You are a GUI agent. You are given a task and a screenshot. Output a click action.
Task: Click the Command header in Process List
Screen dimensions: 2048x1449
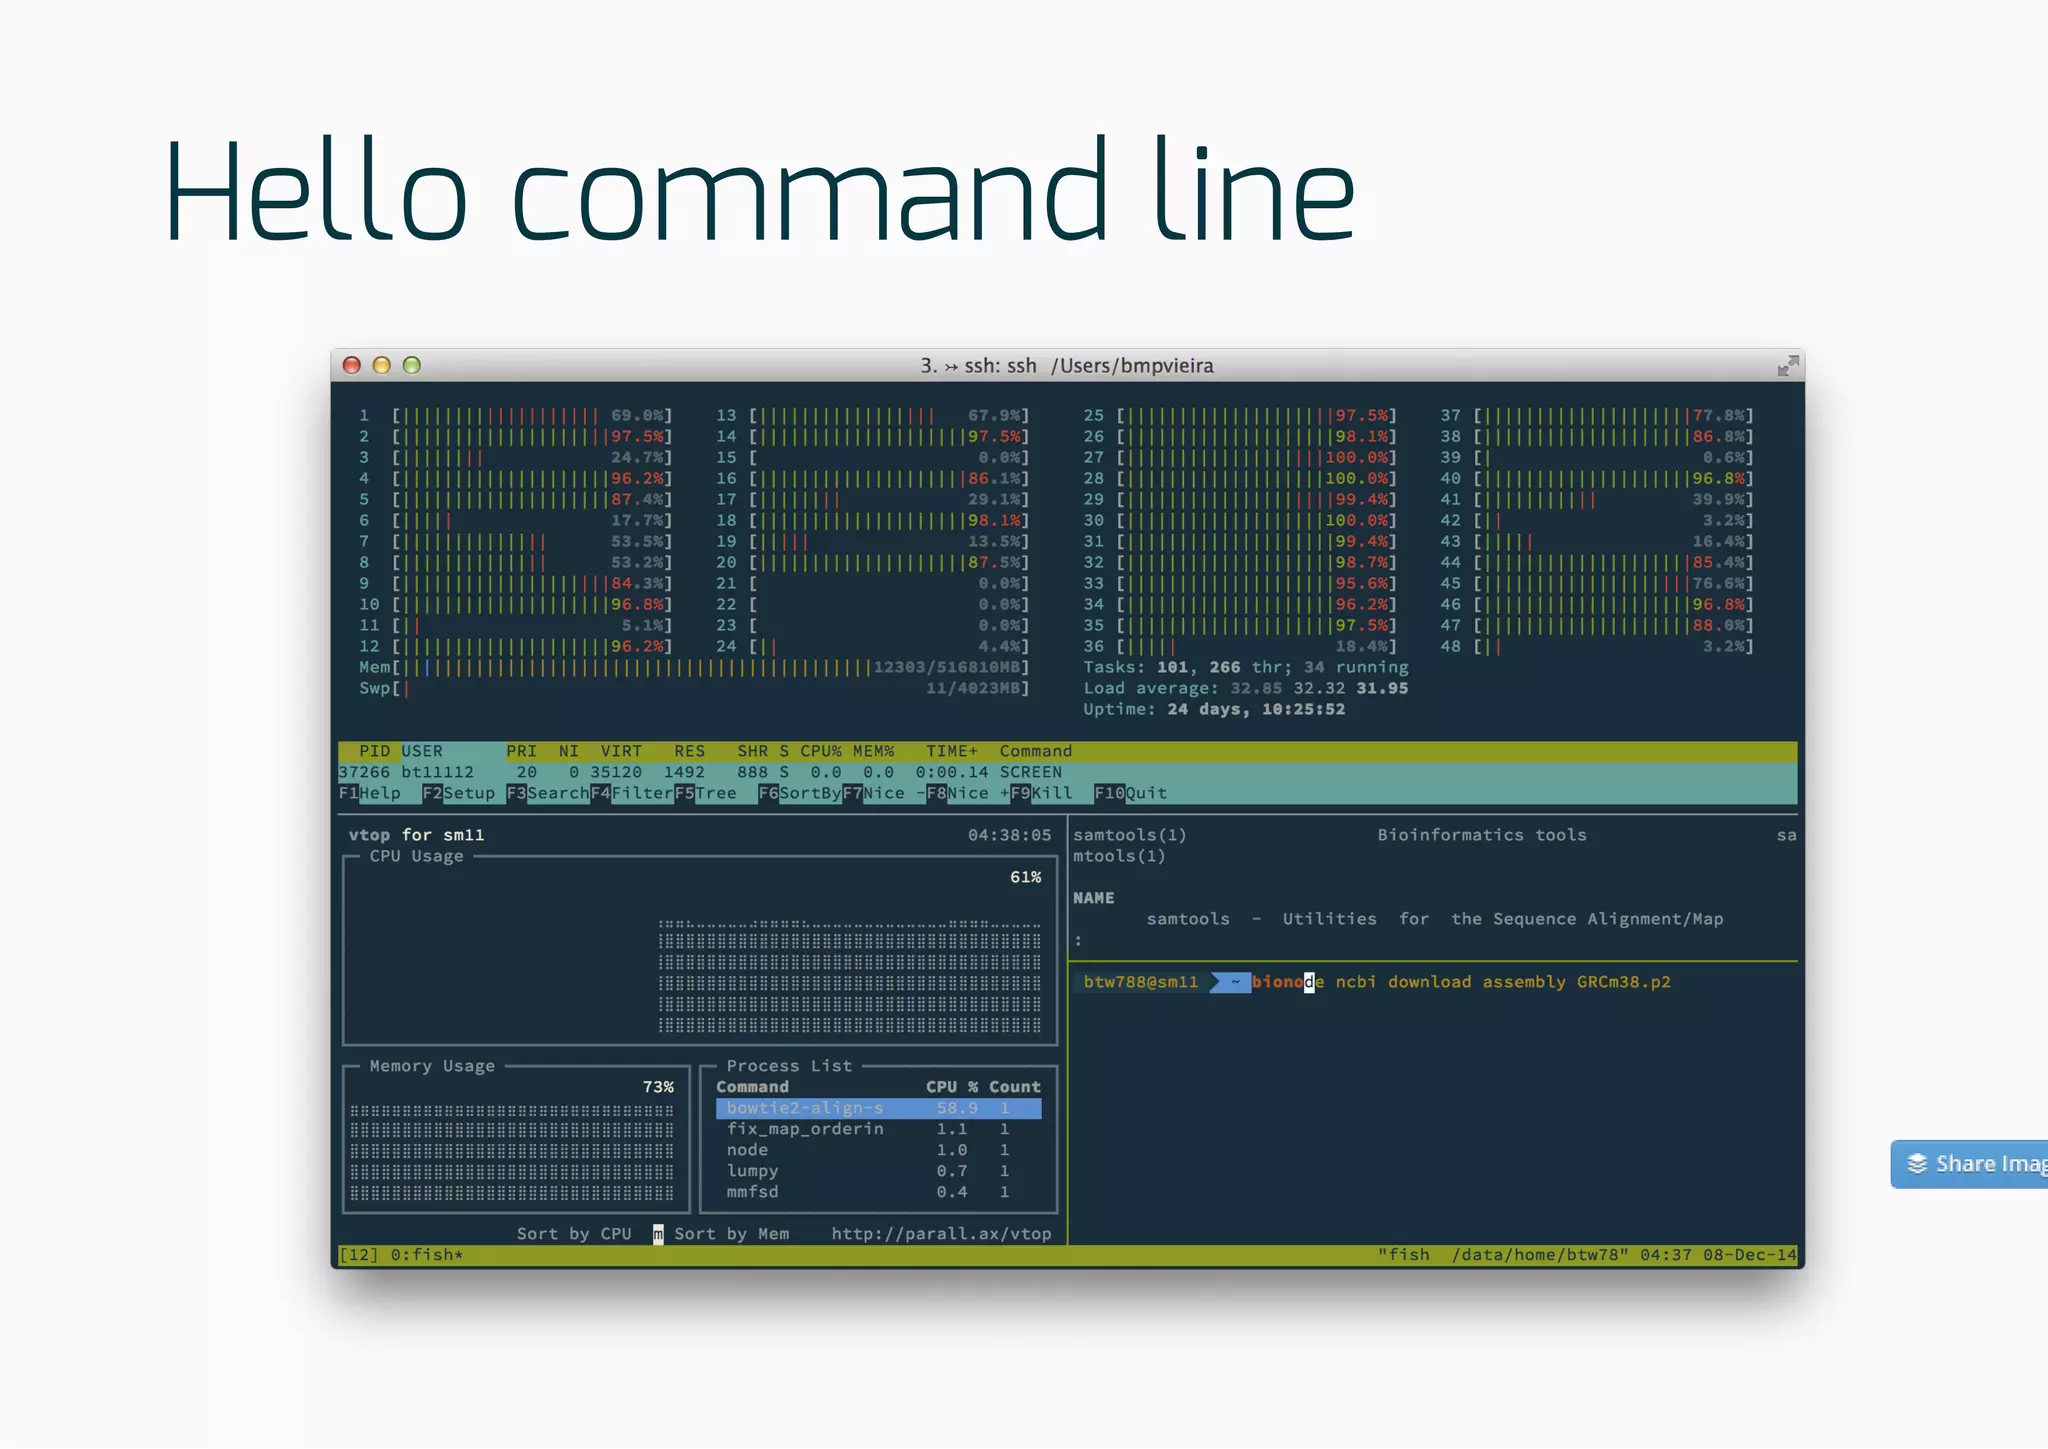[753, 1087]
